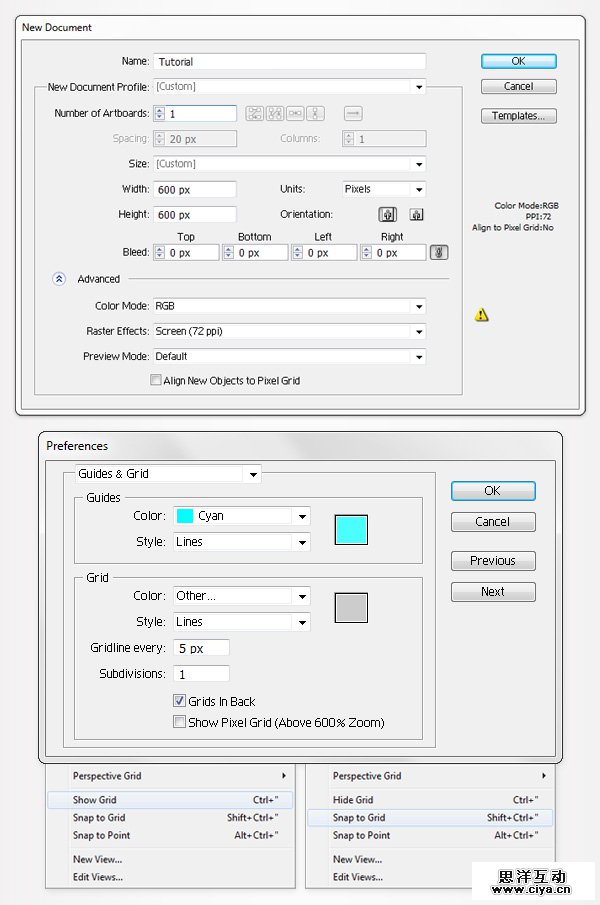600x905 pixels.
Task: Click the bleed link chain icon
Action: [438, 253]
